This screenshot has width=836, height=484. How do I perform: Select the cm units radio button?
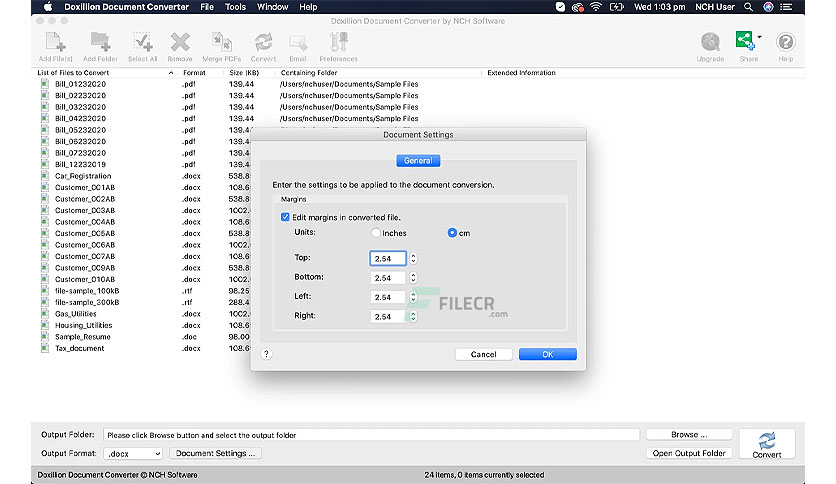tap(452, 233)
